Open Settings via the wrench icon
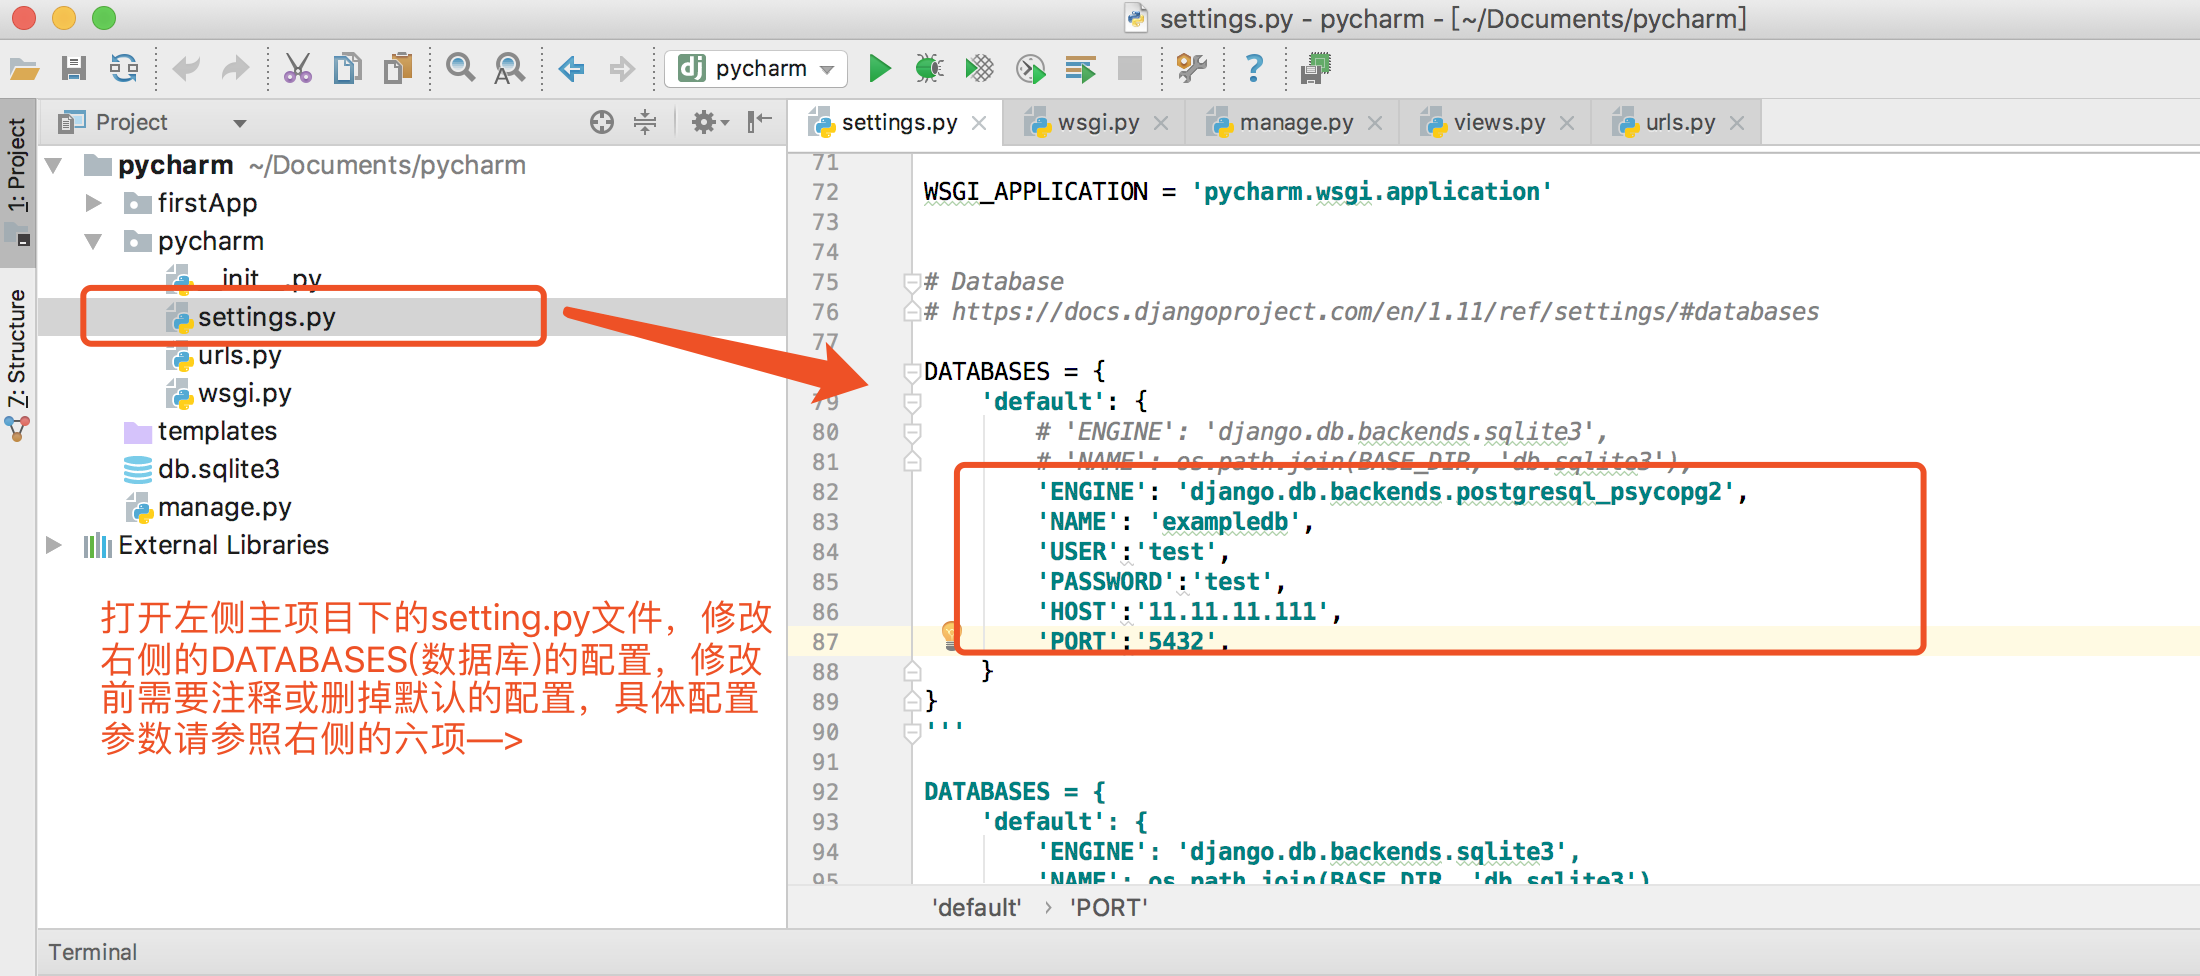This screenshot has width=2200, height=976. point(1191,69)
